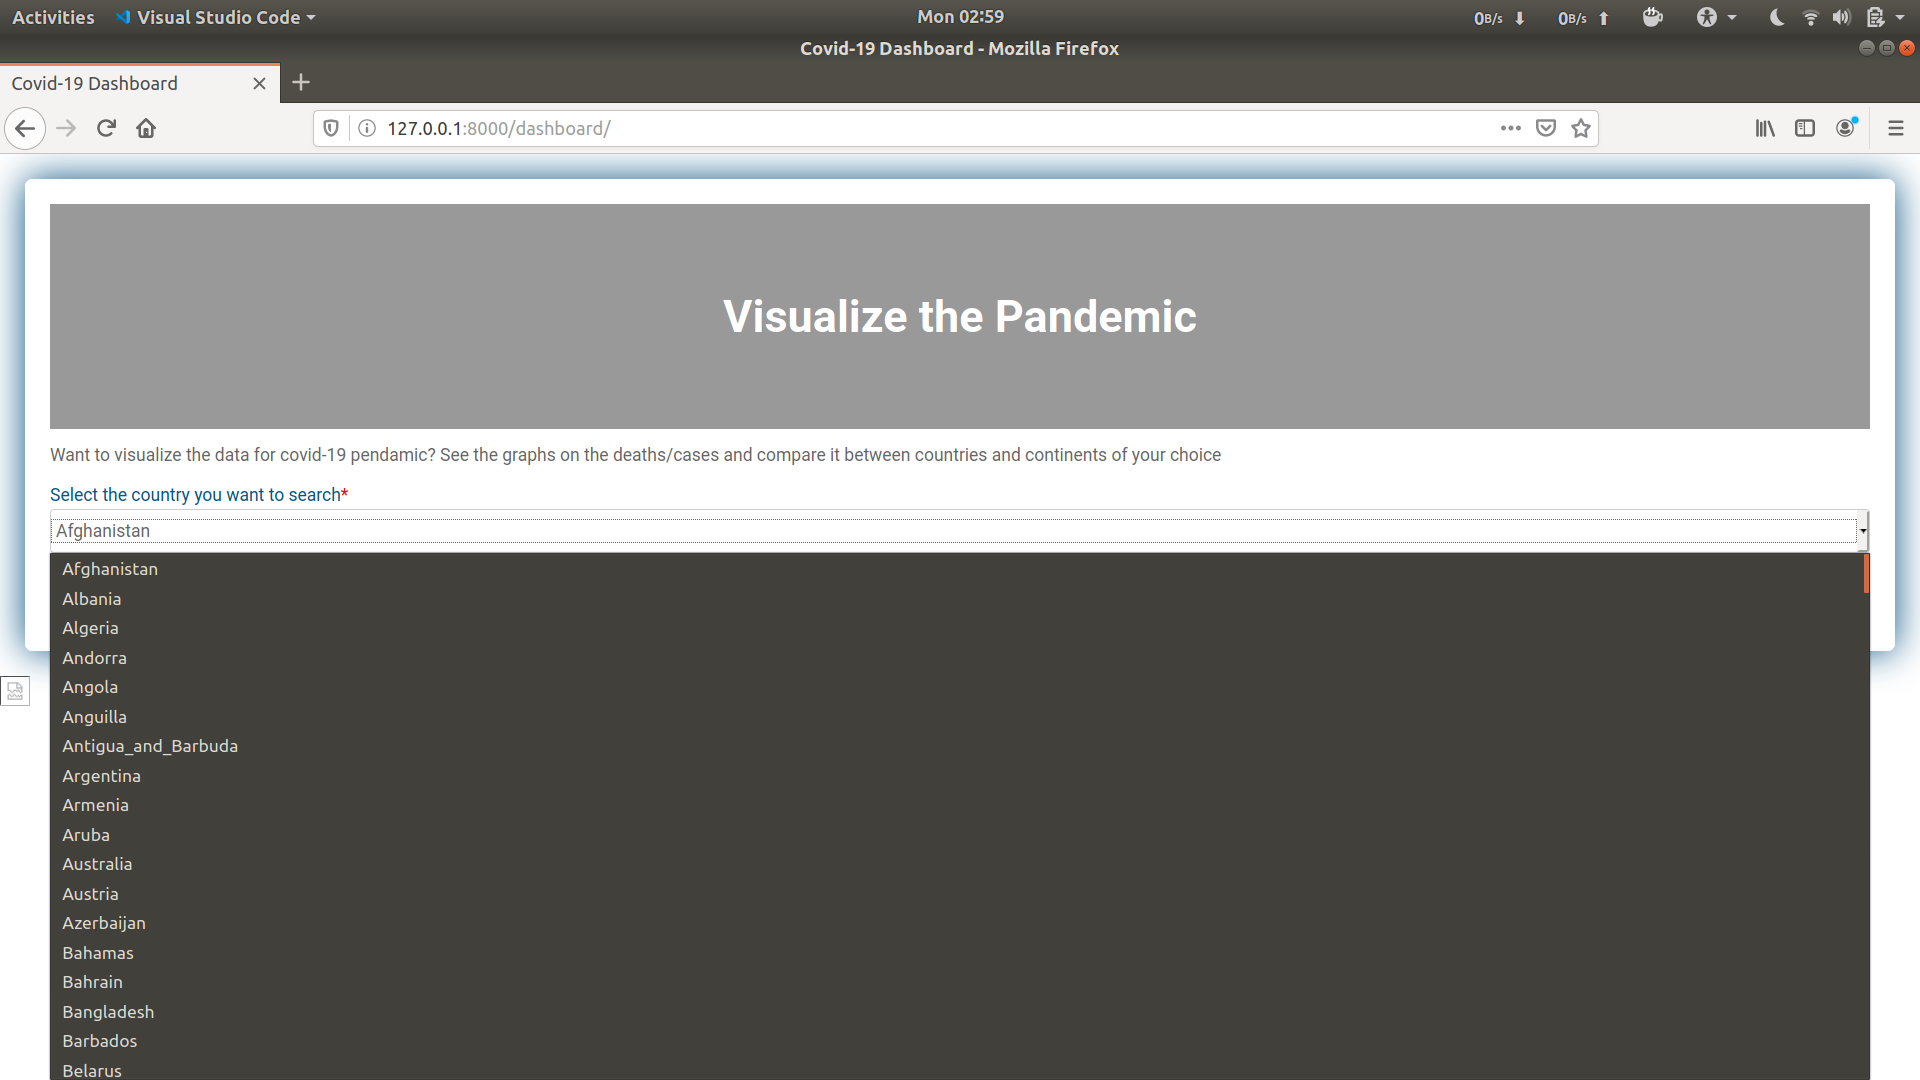
Task: Open the Firefox Library icon
Action: coord(1764,128)
